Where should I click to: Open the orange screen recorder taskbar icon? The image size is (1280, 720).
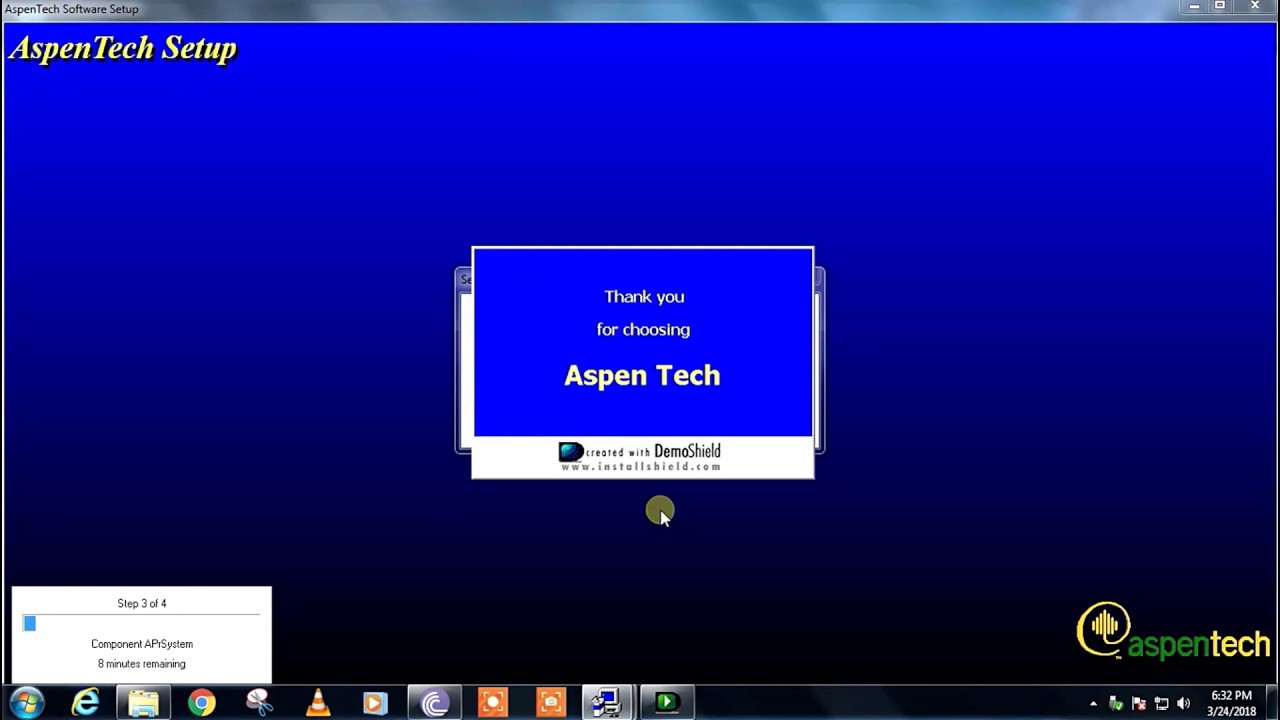[x=493, y=703]
